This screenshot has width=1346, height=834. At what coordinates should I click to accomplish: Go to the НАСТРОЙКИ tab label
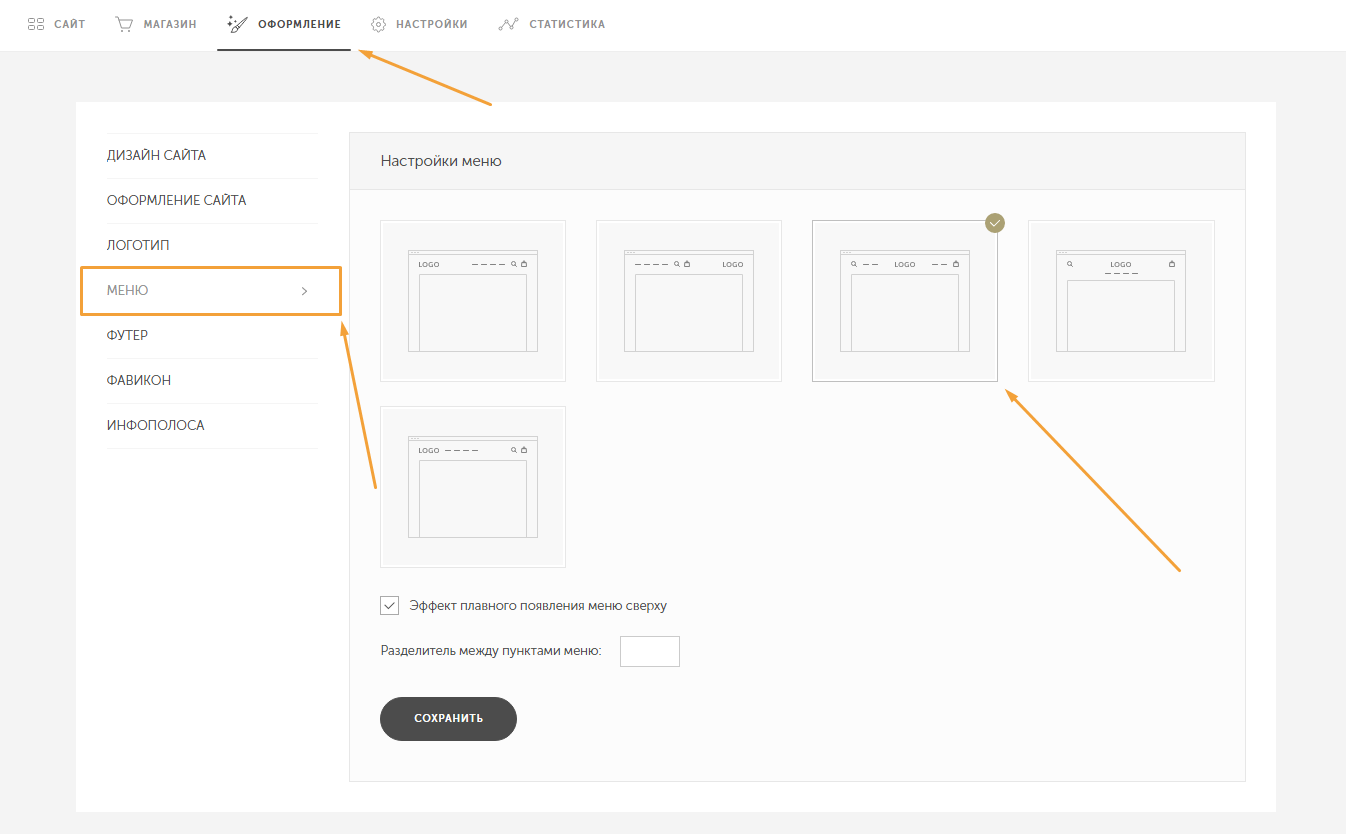(x=432, y=24)
